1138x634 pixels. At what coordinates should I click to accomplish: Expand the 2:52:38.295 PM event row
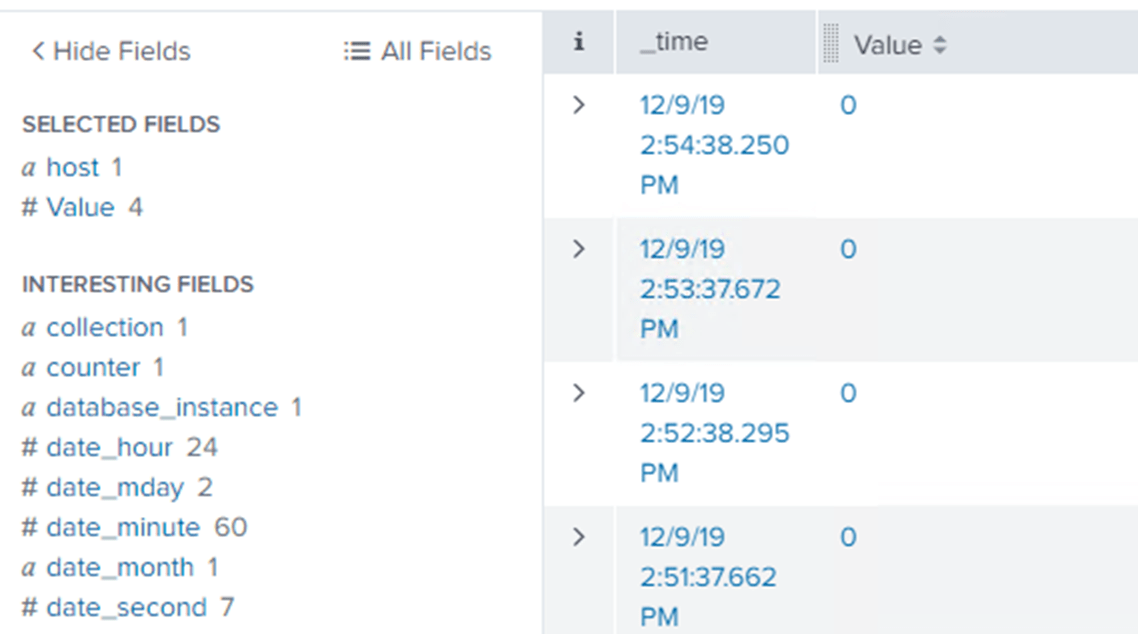[x=578, y=393]
